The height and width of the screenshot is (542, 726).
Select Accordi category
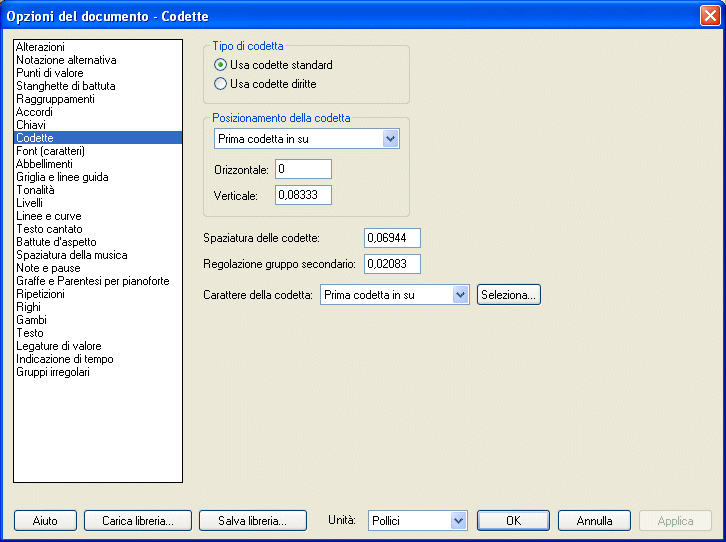[x=98, y=112]
